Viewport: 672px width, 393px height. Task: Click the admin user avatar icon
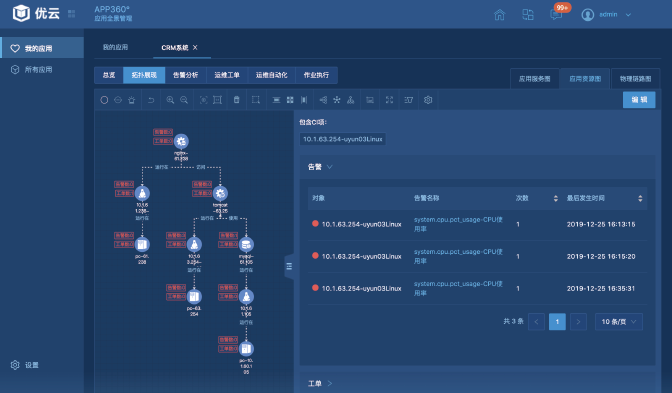coord(588,15)
